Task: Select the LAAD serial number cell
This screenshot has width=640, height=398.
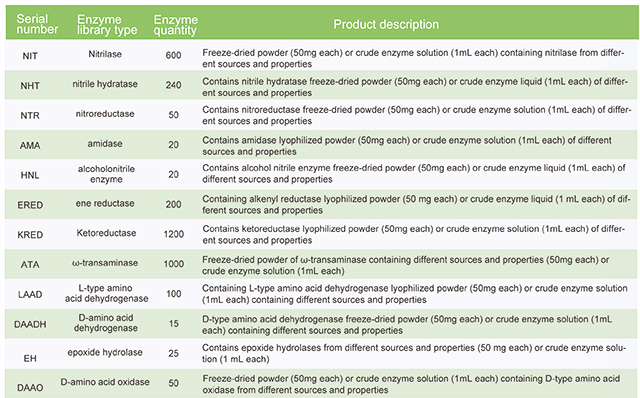Action: pos(30,294)
